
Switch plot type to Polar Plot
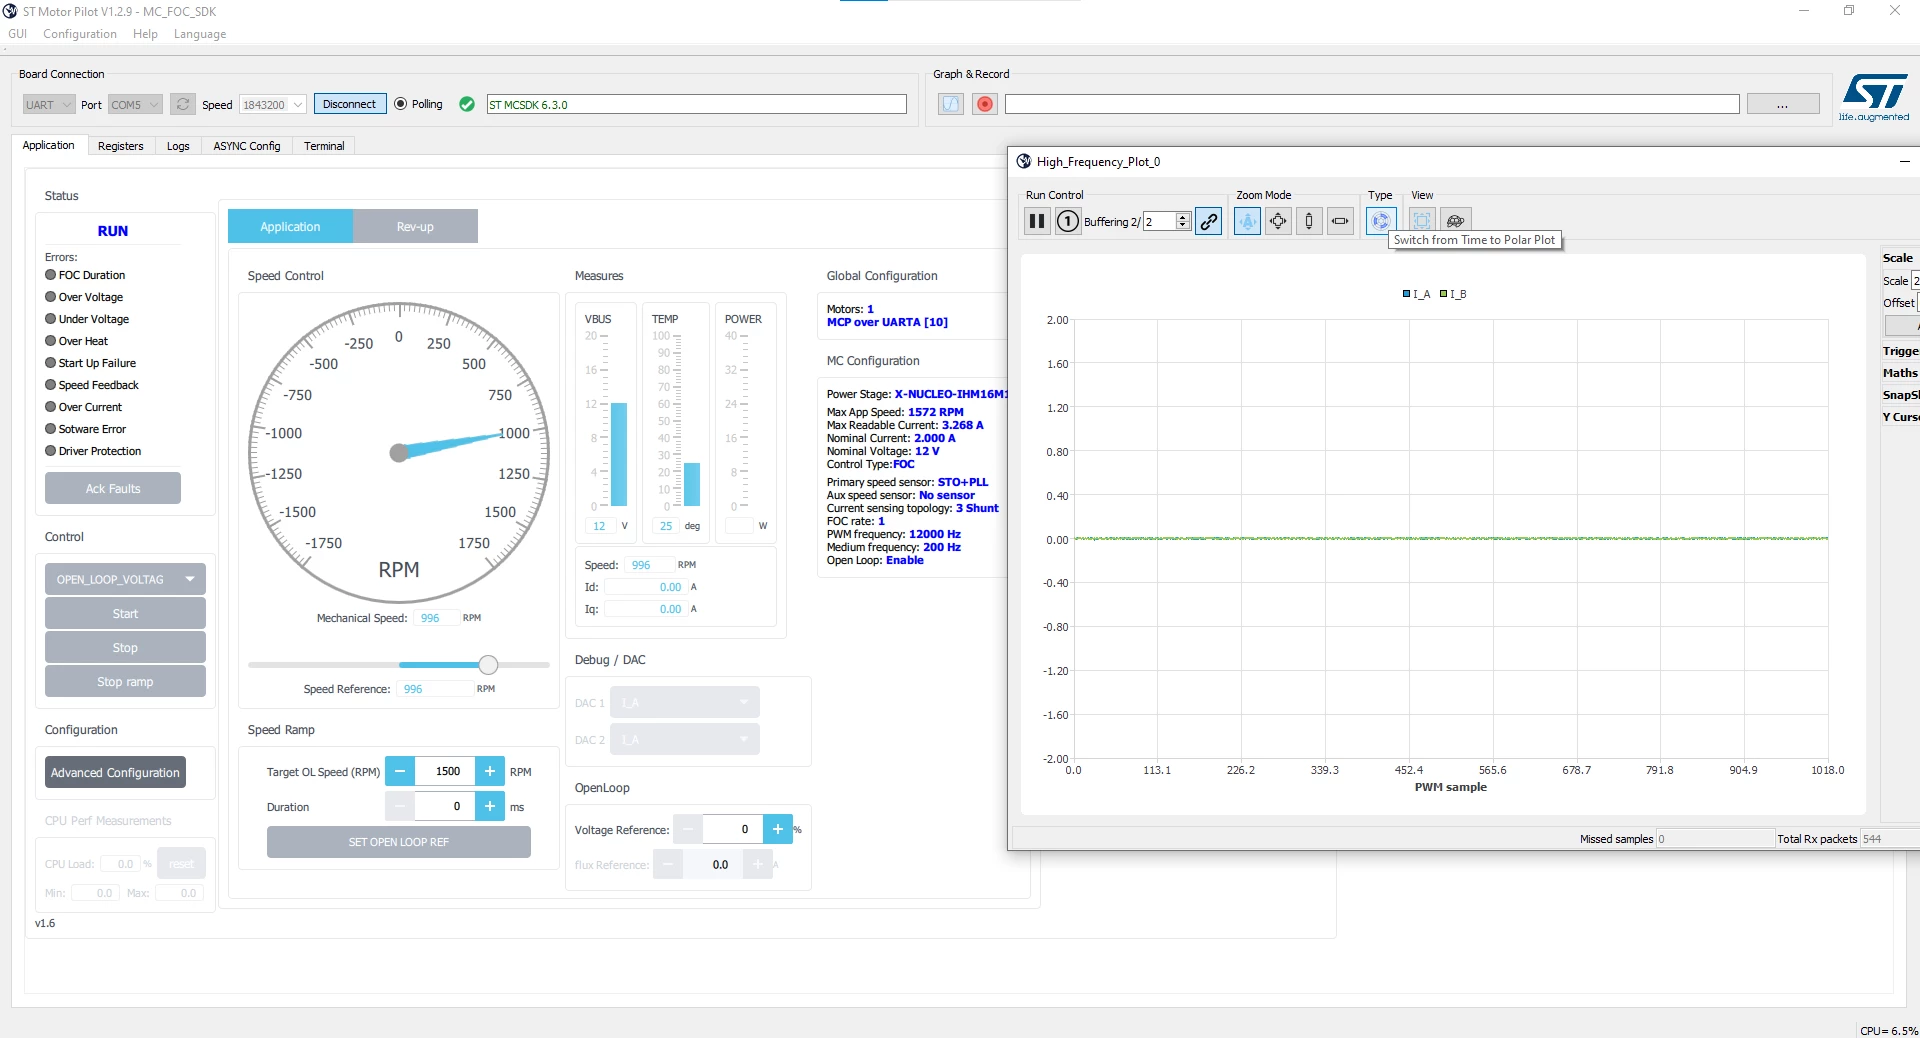tap(1381, 221)
